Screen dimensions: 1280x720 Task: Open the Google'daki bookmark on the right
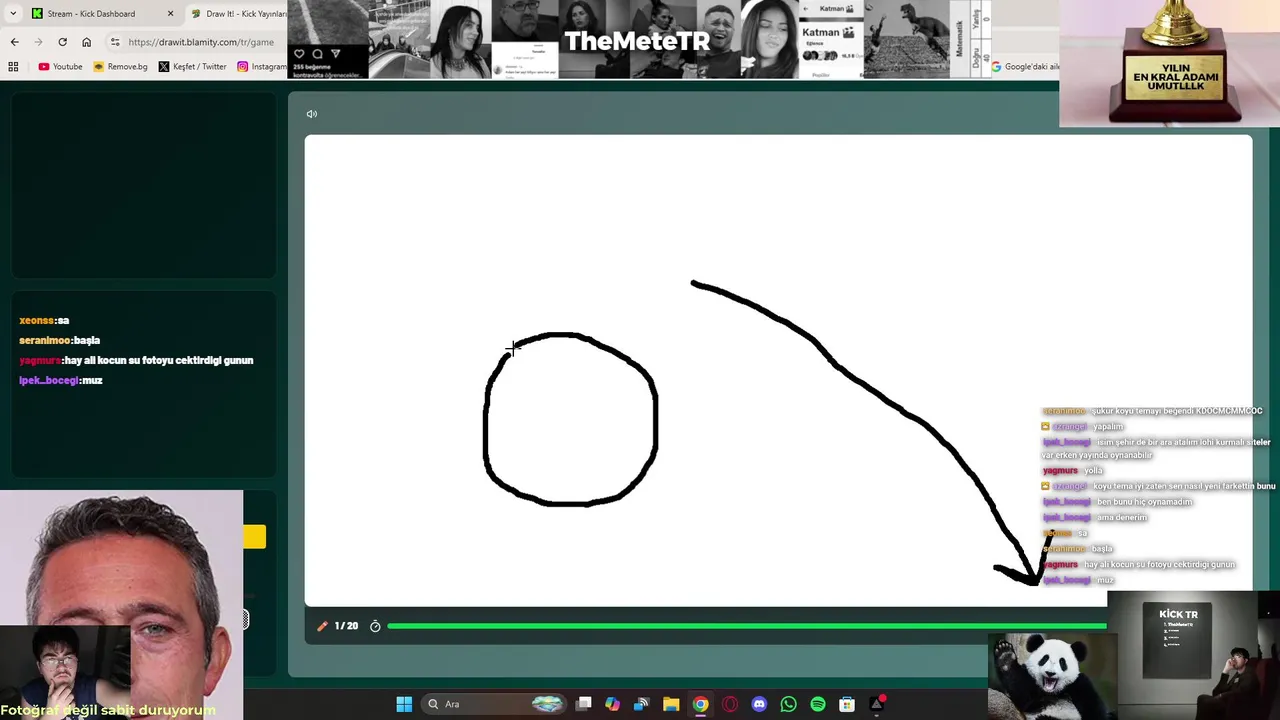click(1025, 67)
